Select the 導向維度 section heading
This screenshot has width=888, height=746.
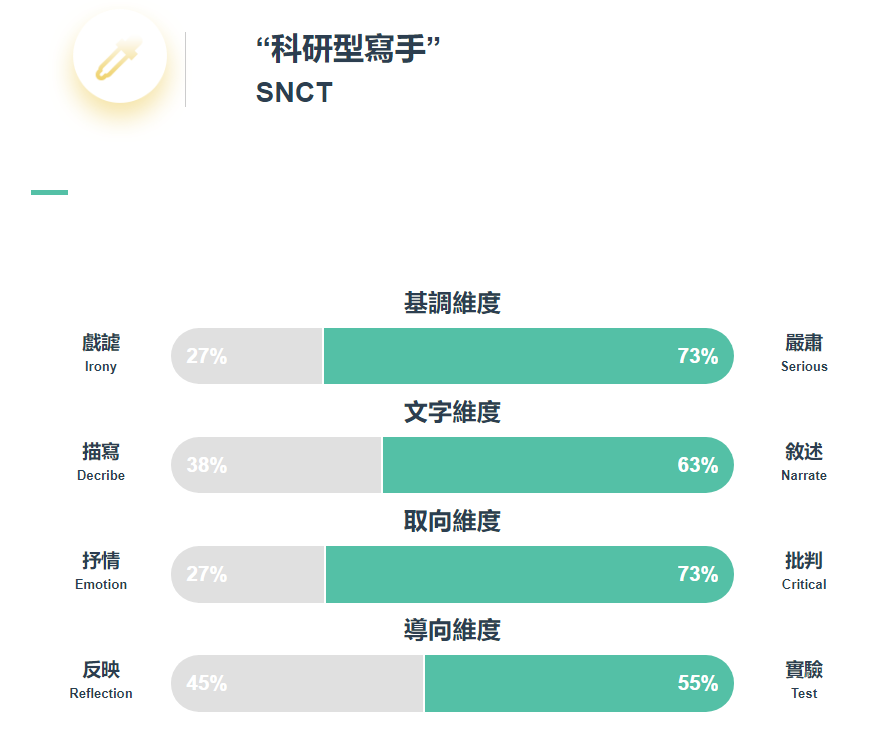click(452, 630)
